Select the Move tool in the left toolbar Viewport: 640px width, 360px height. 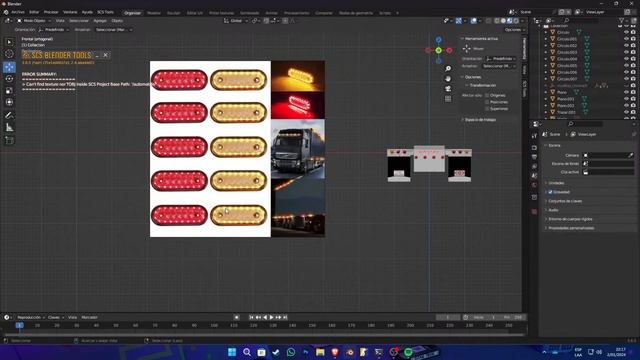[x=9, y=67]
